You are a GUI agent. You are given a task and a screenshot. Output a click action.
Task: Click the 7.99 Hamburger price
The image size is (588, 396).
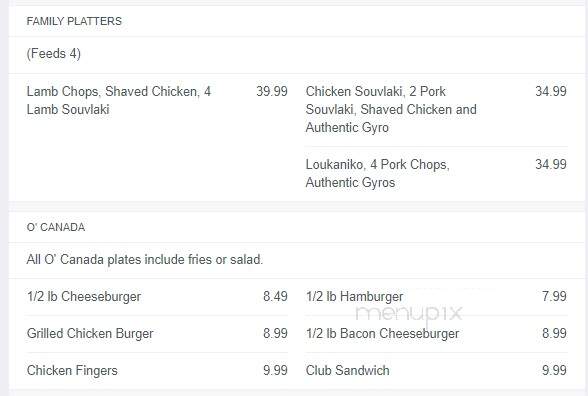(554, 297)
